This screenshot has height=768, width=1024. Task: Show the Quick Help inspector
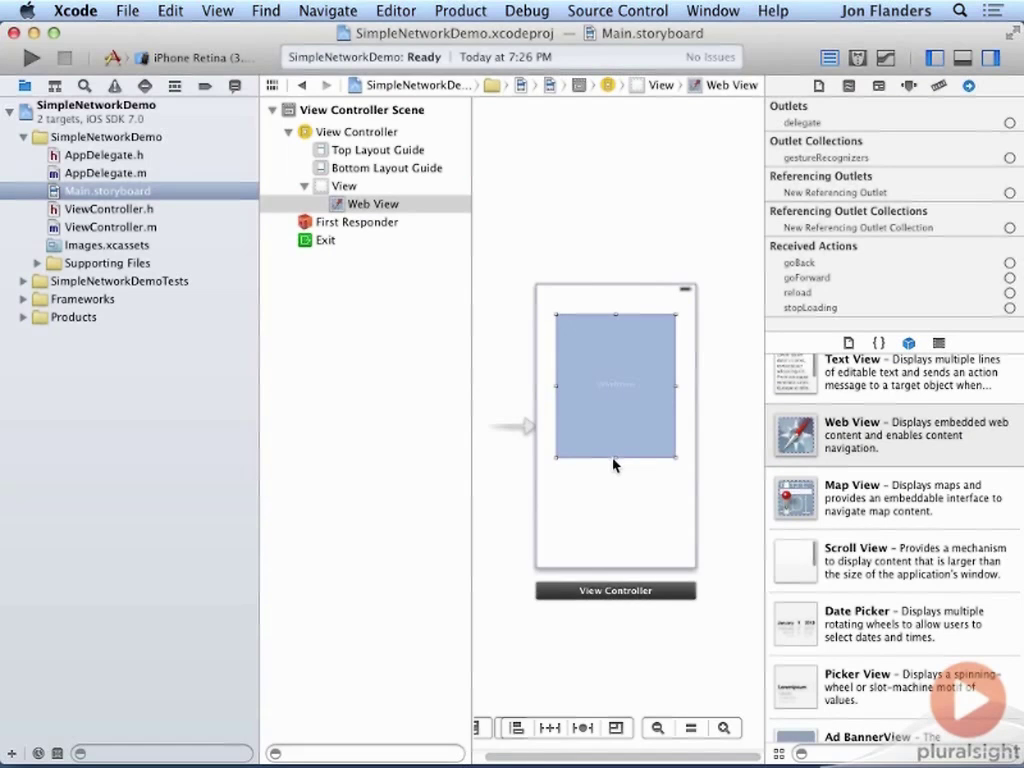(x=848, y=86)
